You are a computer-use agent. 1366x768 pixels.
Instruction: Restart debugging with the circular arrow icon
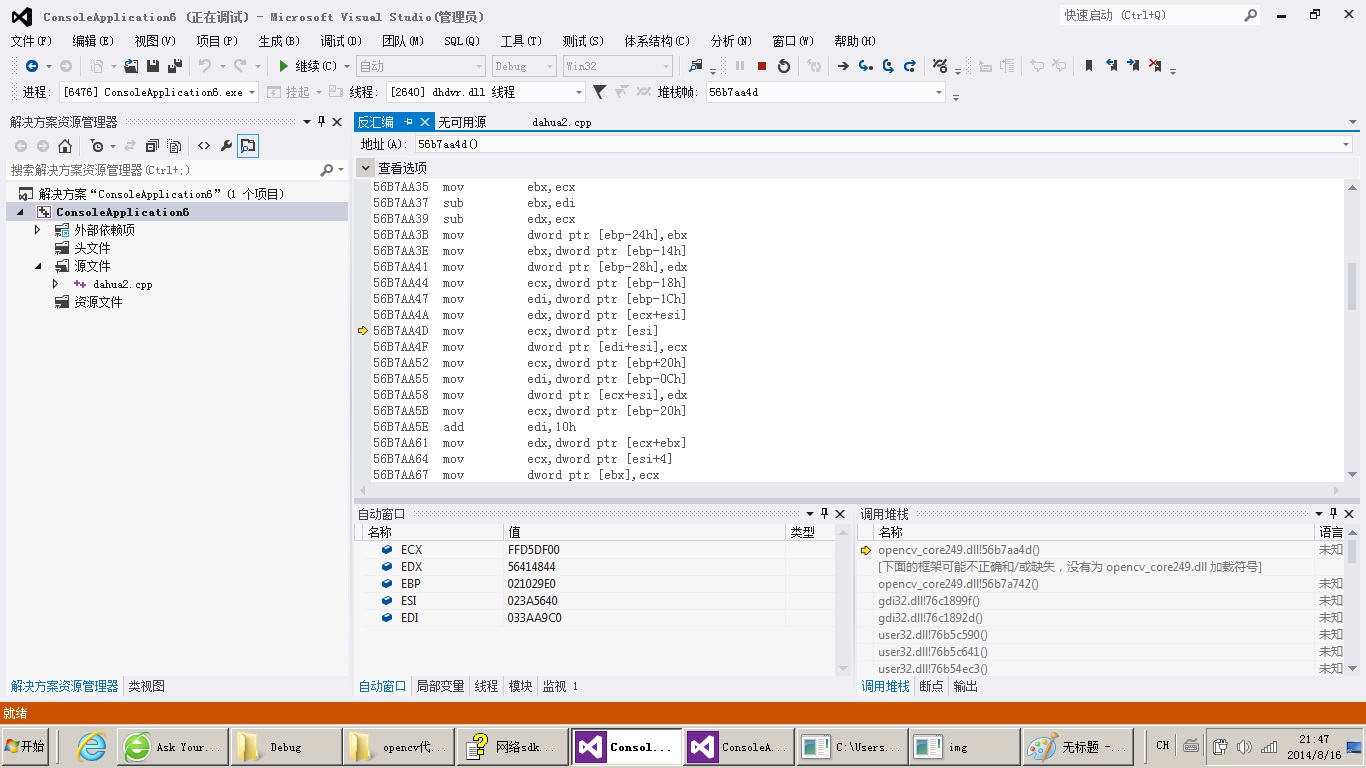pyautogui.click(x=784, y=66)
